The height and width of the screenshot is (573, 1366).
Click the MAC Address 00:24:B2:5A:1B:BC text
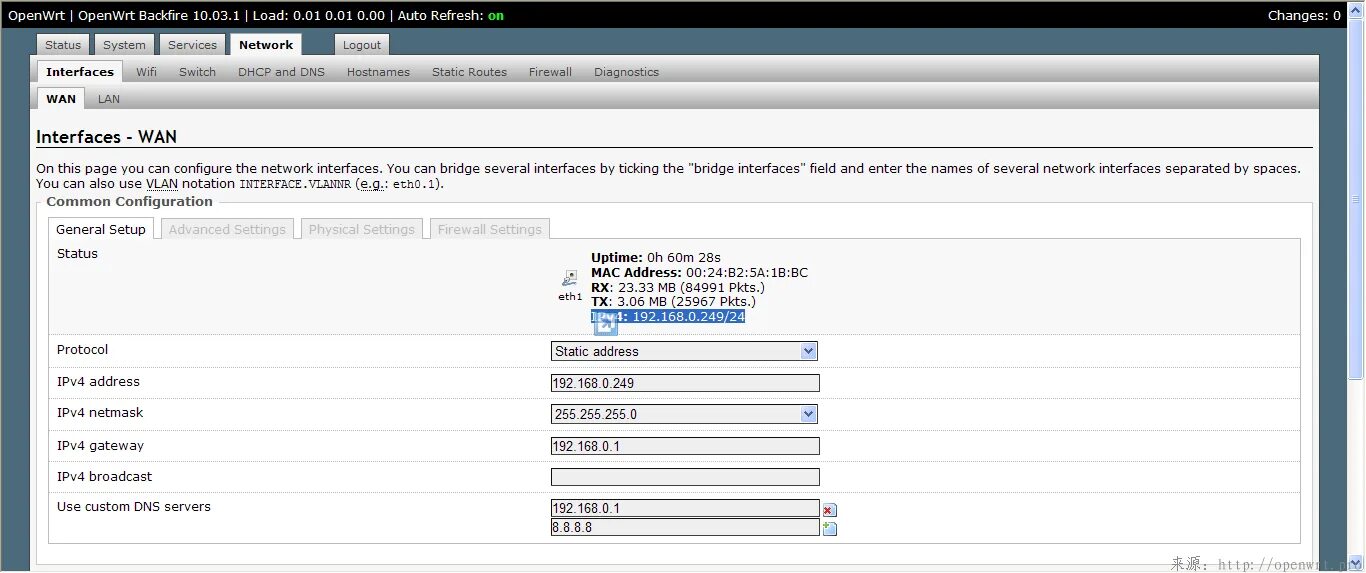point(699,273)
